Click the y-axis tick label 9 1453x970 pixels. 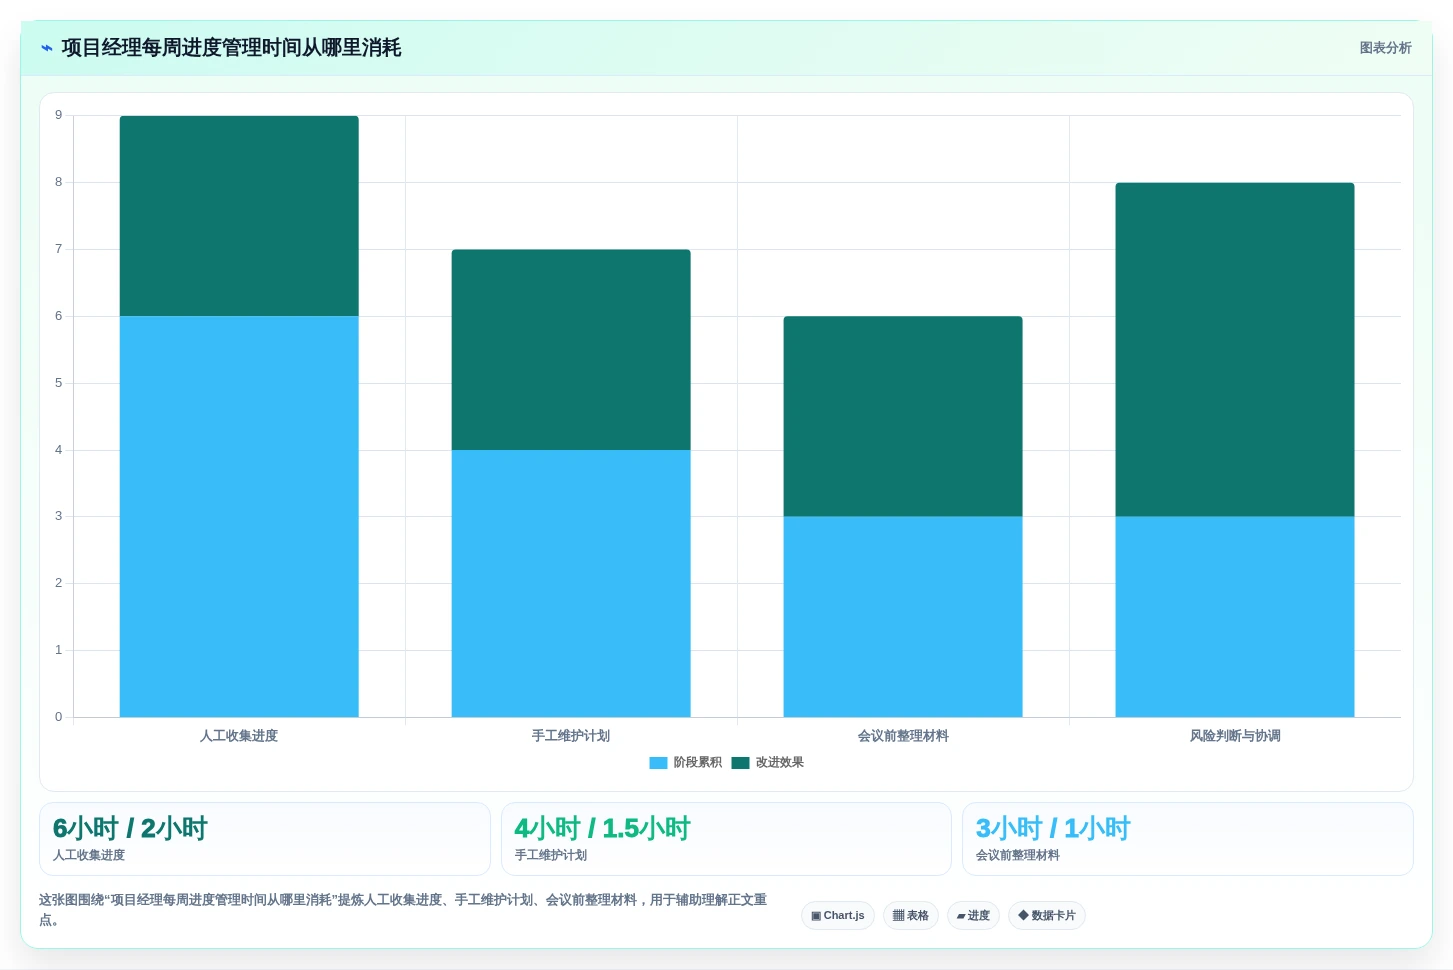click(58, 115)
